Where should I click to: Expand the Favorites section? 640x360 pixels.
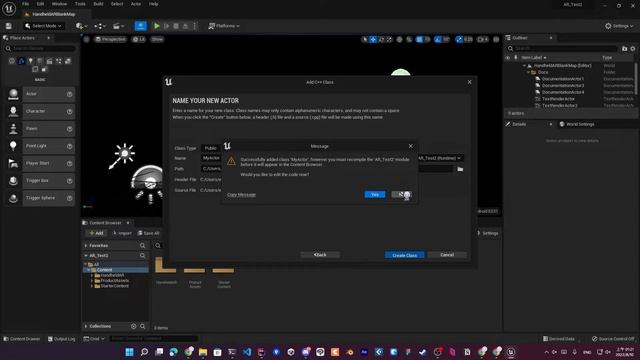pyautogui.click(x=86, y=246)
